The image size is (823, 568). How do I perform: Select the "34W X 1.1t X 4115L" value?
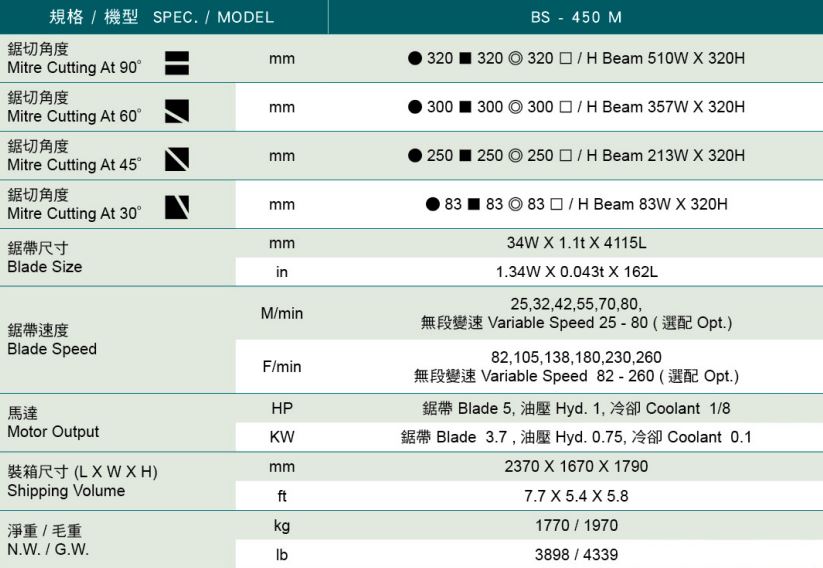pyautogui.click(x=575, y=243)
